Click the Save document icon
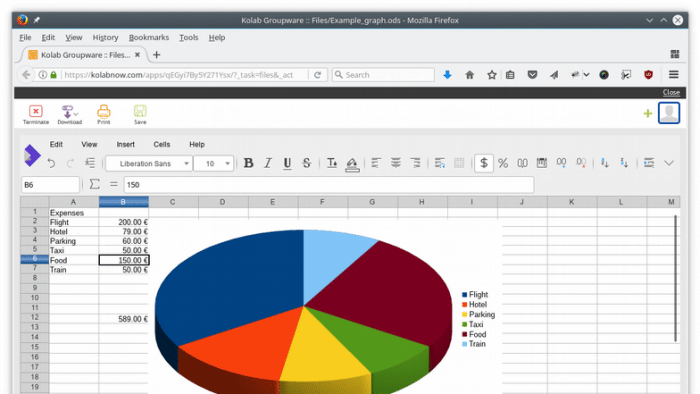Viewport: 700px width, 394px height. [x=140, y=114]
